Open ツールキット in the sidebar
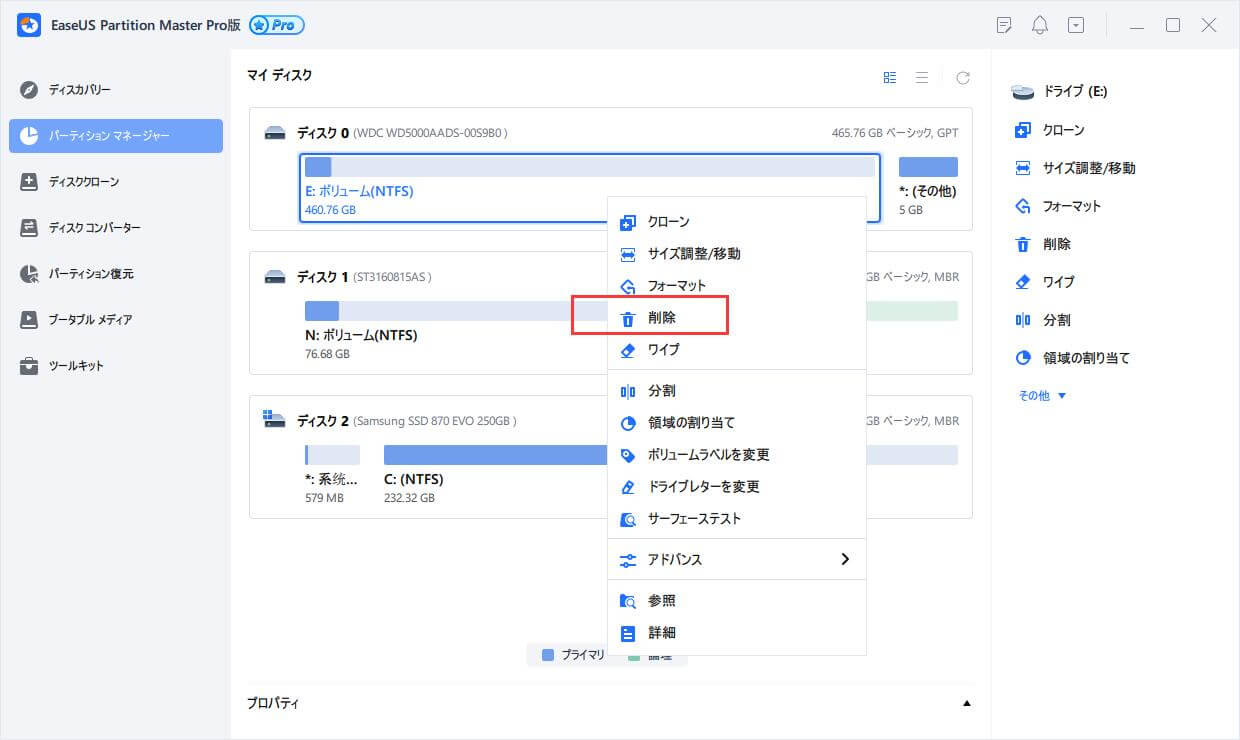The width and height of the screenshot is (1240, 740). (x=76, y=366)
